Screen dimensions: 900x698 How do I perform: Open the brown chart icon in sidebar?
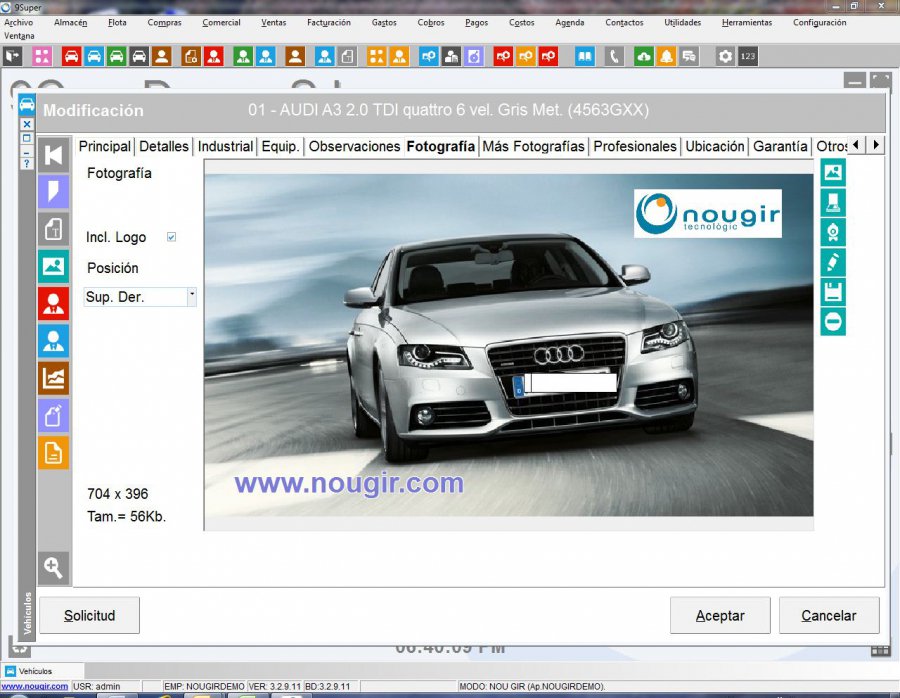[53, 378]
